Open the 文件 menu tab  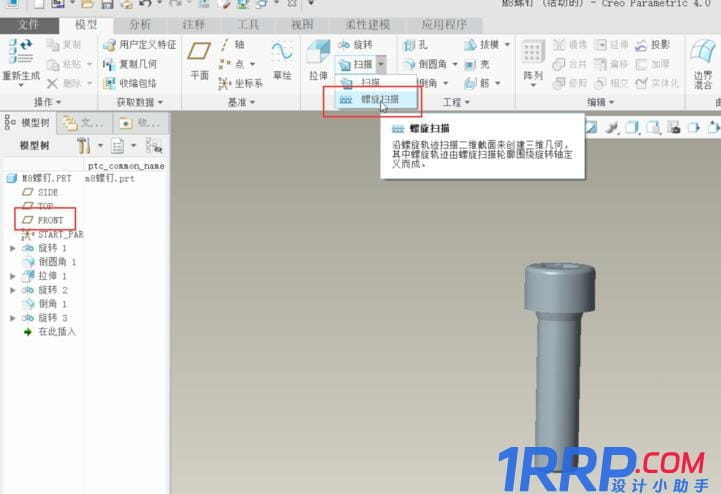point(30,24)
